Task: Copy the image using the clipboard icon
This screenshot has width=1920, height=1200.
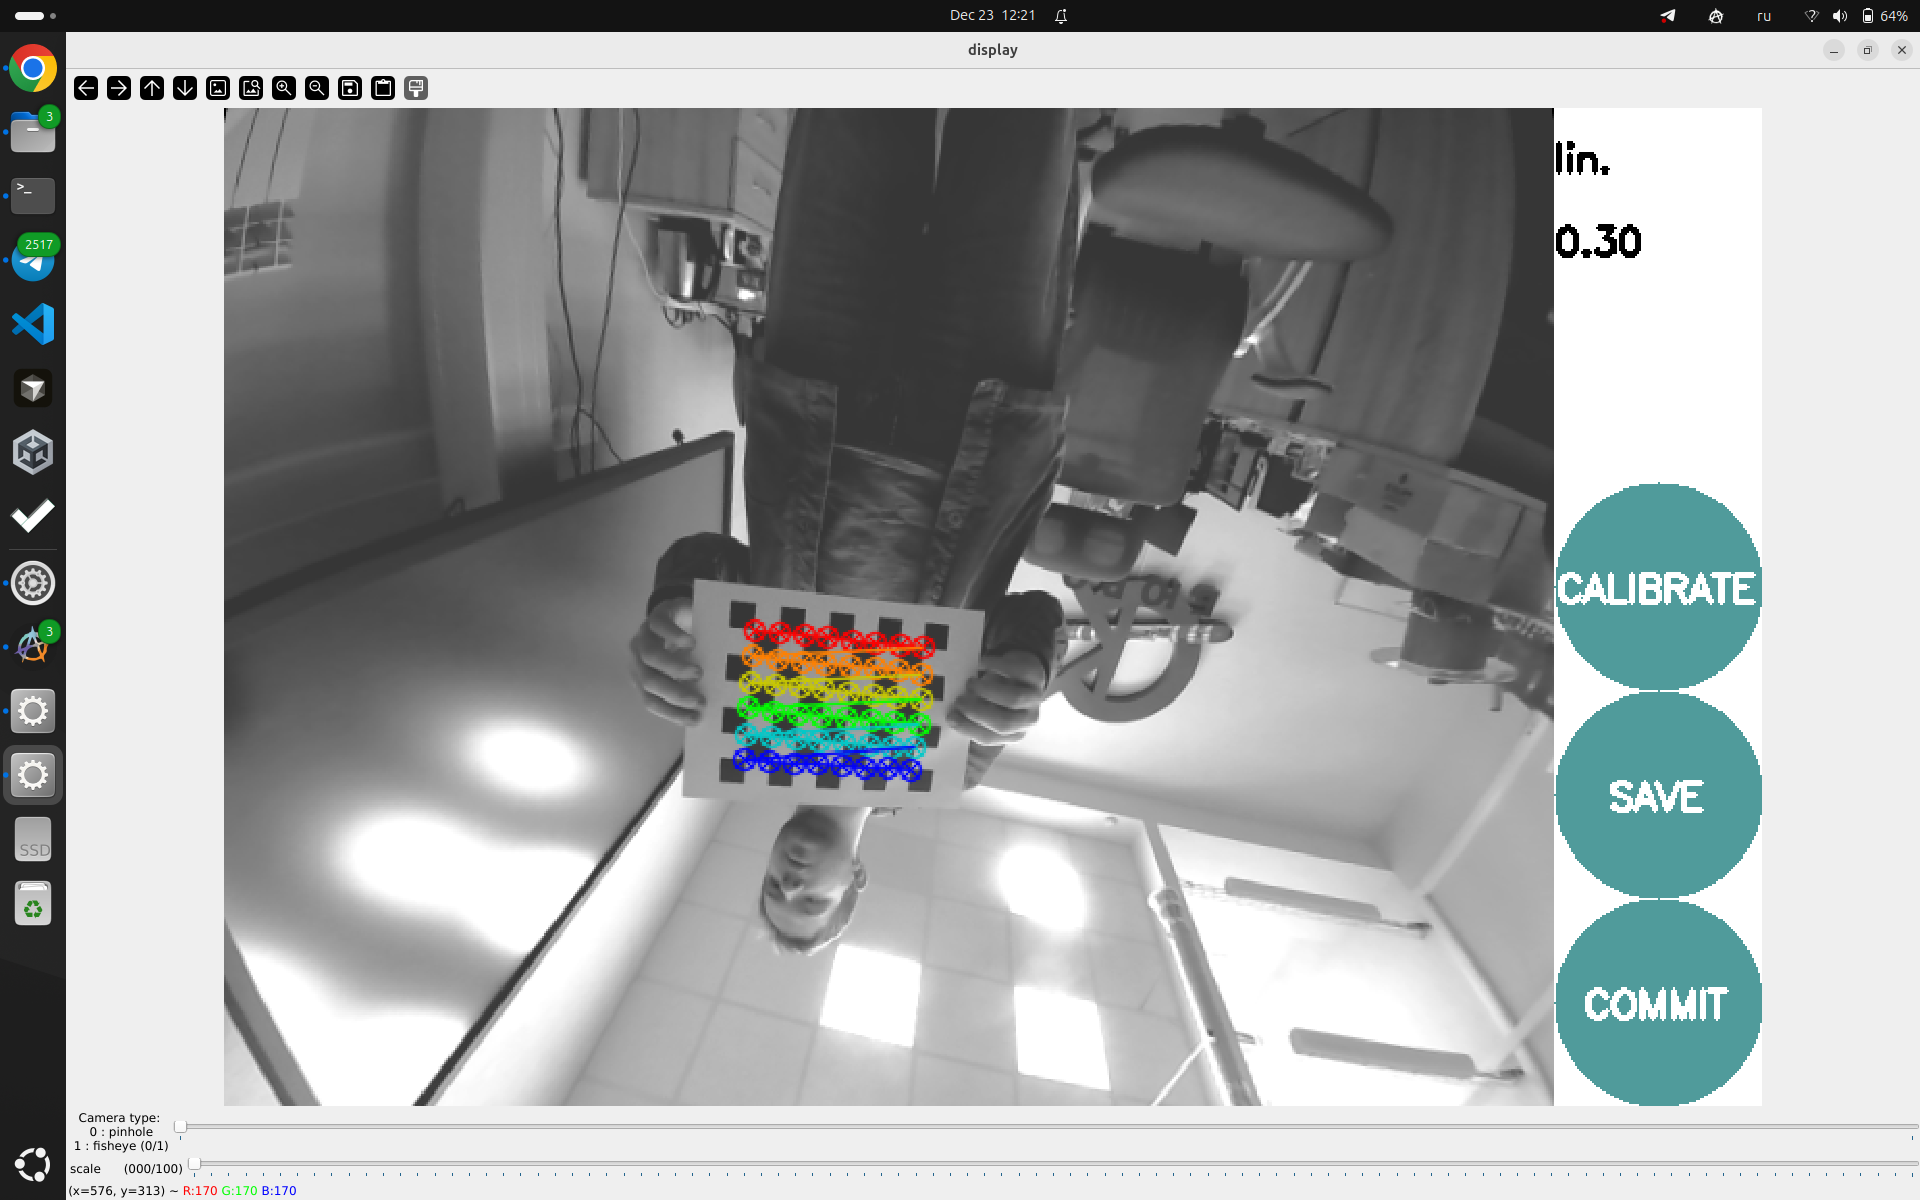Action: pyautogui.click(x=382, y=88)
